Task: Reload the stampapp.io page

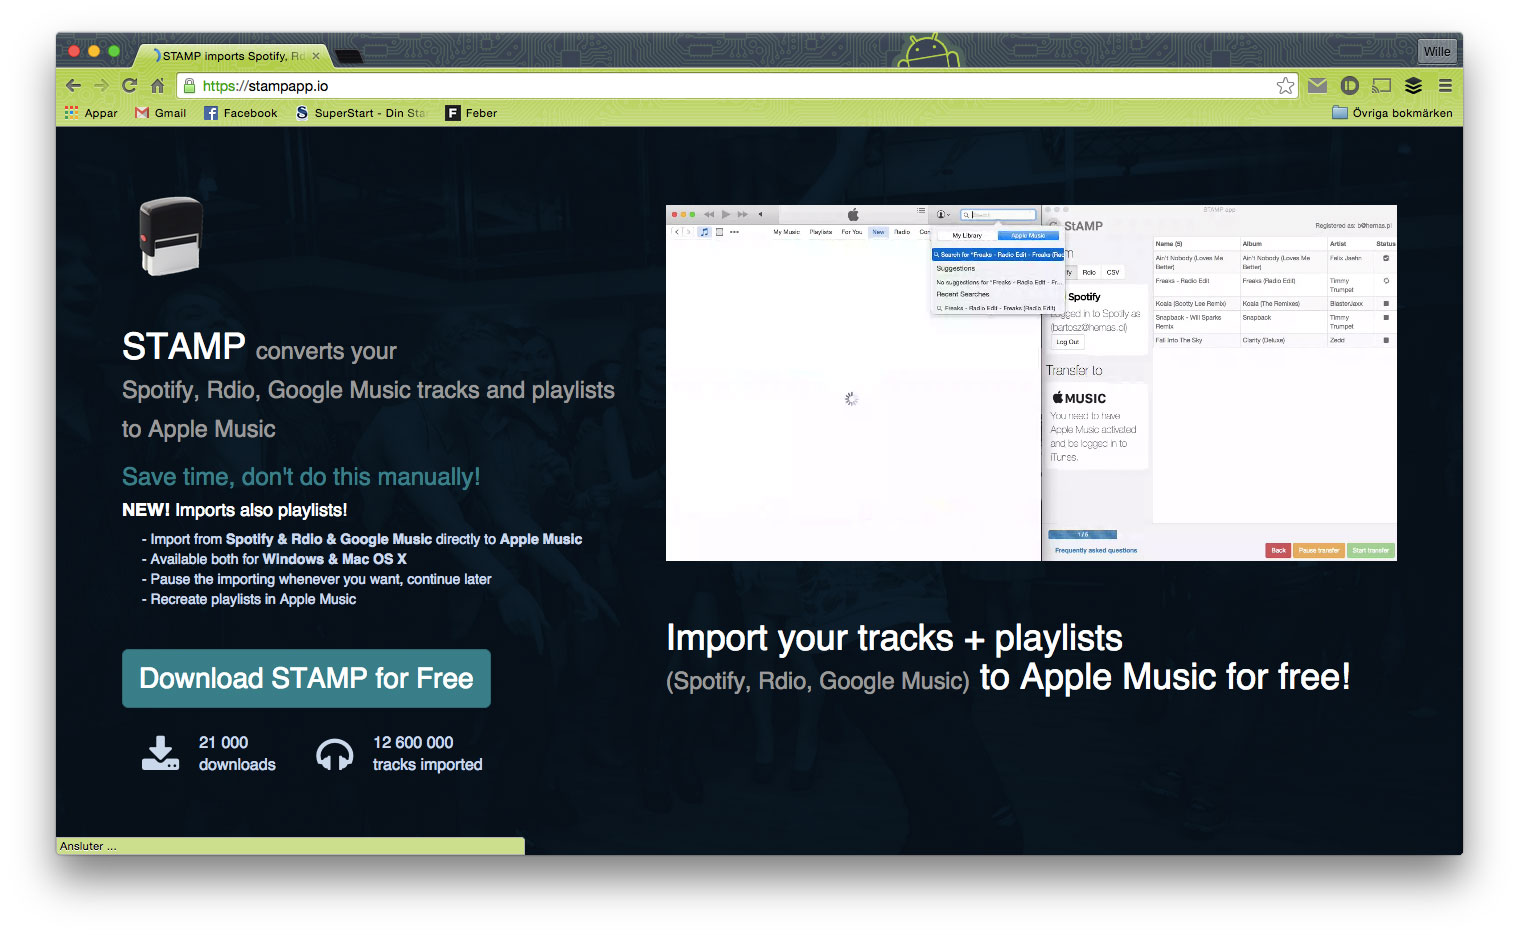Action: coord(129,86)
